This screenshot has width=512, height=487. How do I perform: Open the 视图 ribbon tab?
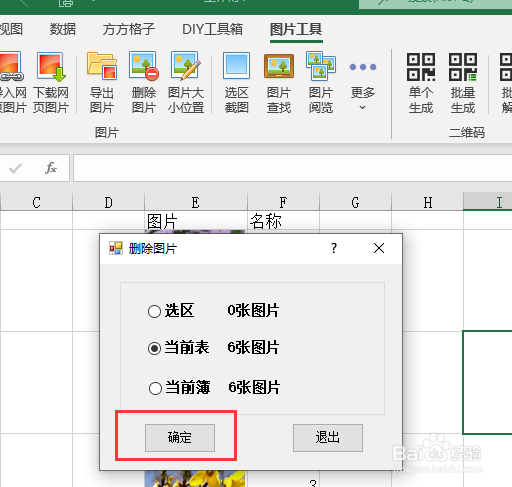pos(11,29)
